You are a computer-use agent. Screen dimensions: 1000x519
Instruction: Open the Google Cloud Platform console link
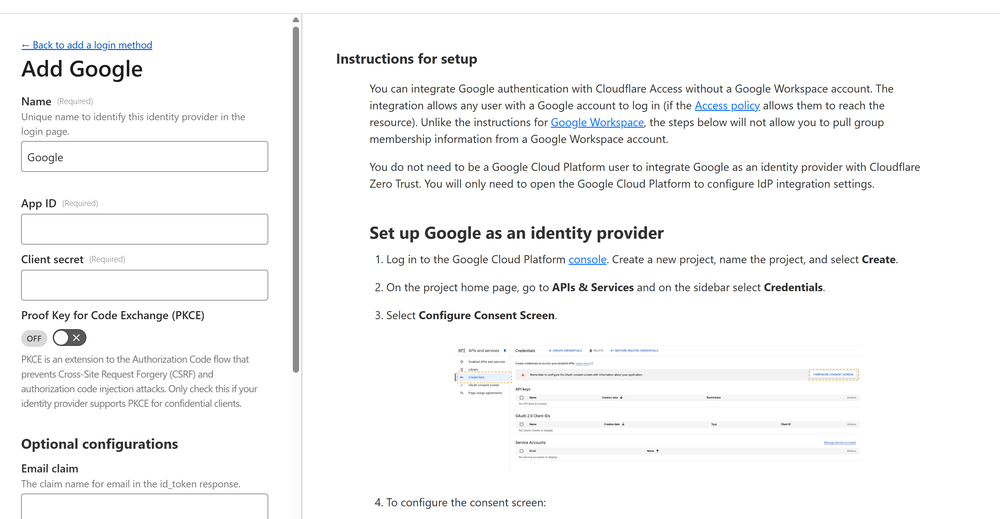click(587, 259)
